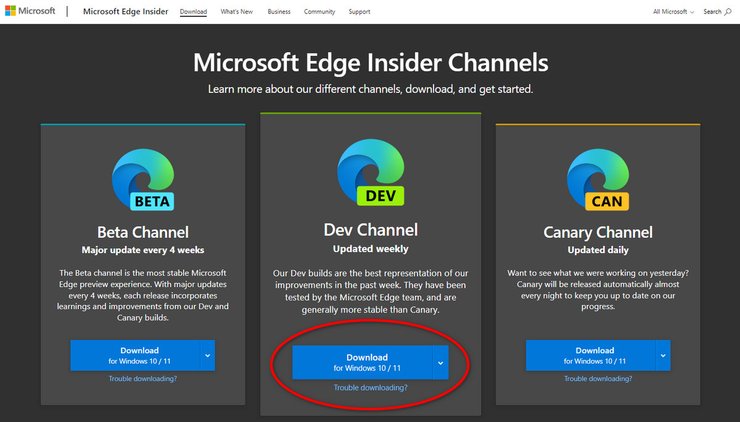Open Trouble downloading link under Dev
This screenshot has width=740, height=422.
tap(370, 388)
